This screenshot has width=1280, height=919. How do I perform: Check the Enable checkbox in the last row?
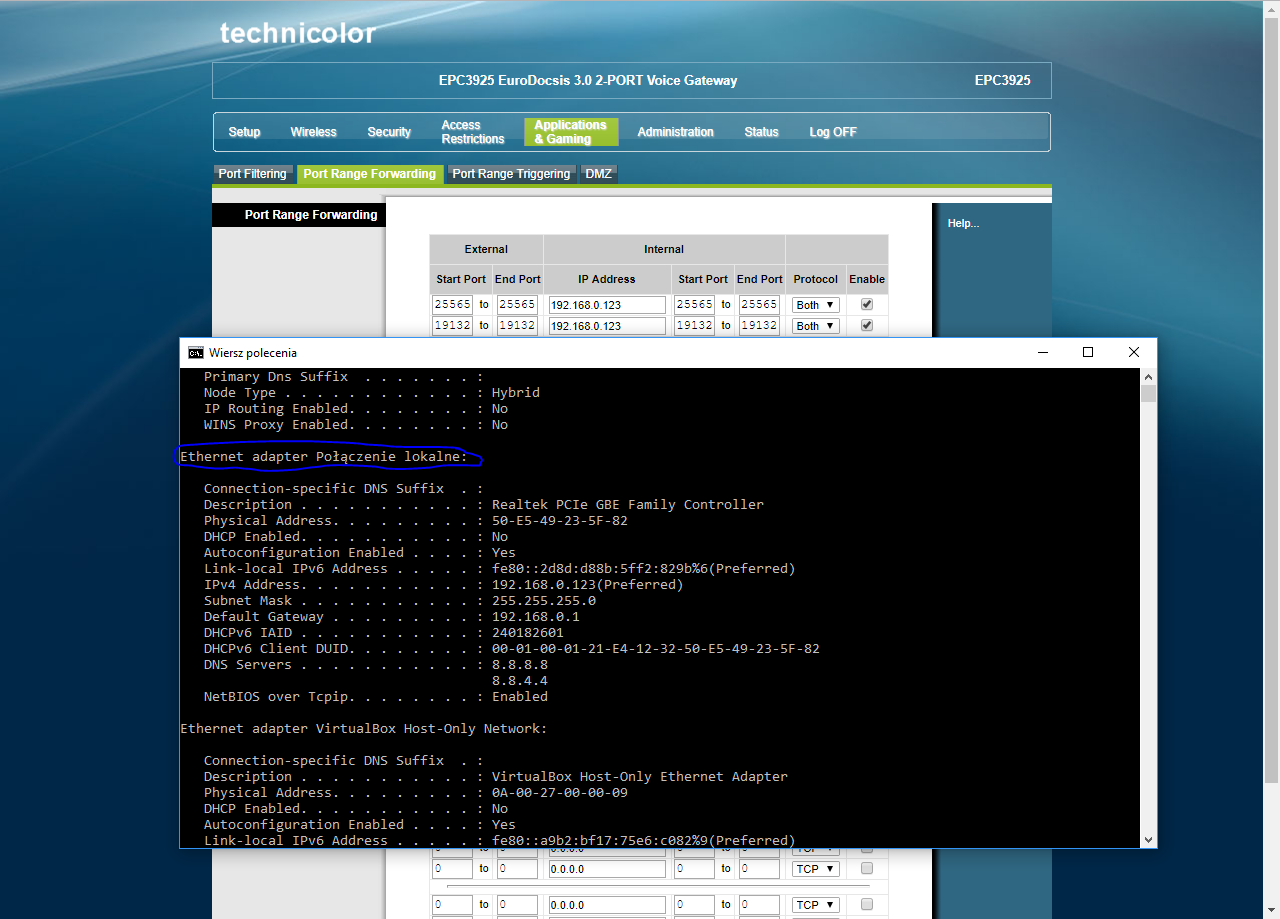(x=867, y=904)
